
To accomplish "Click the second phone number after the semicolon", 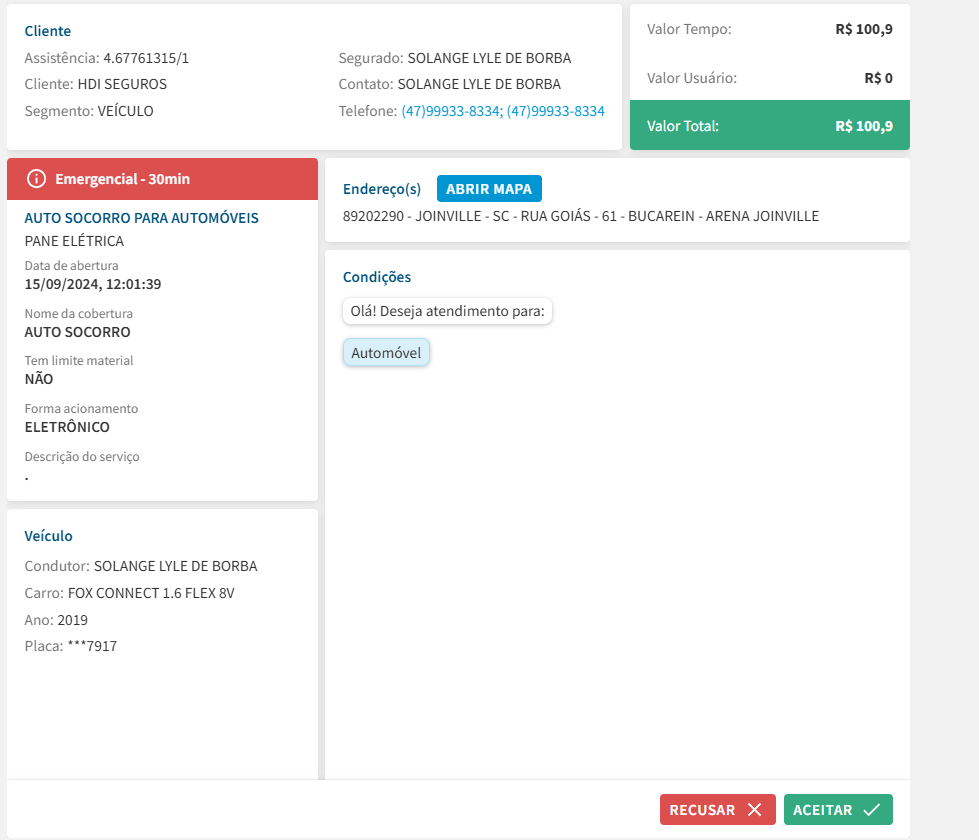I will click(x=556, y=111).
